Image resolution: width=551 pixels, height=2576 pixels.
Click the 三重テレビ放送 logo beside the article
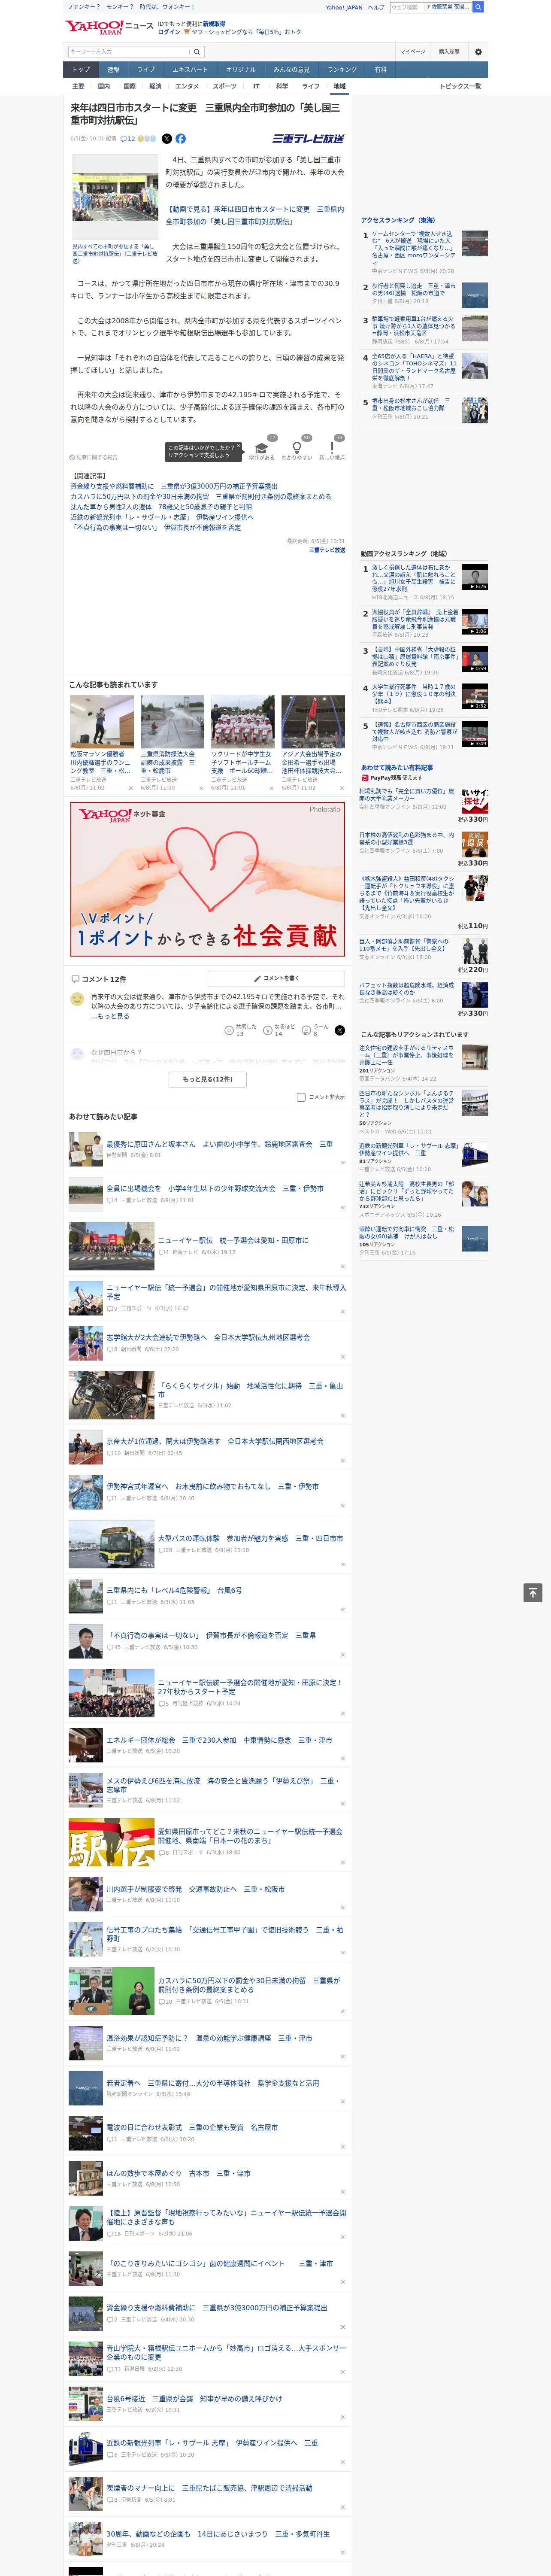[308, 139]
